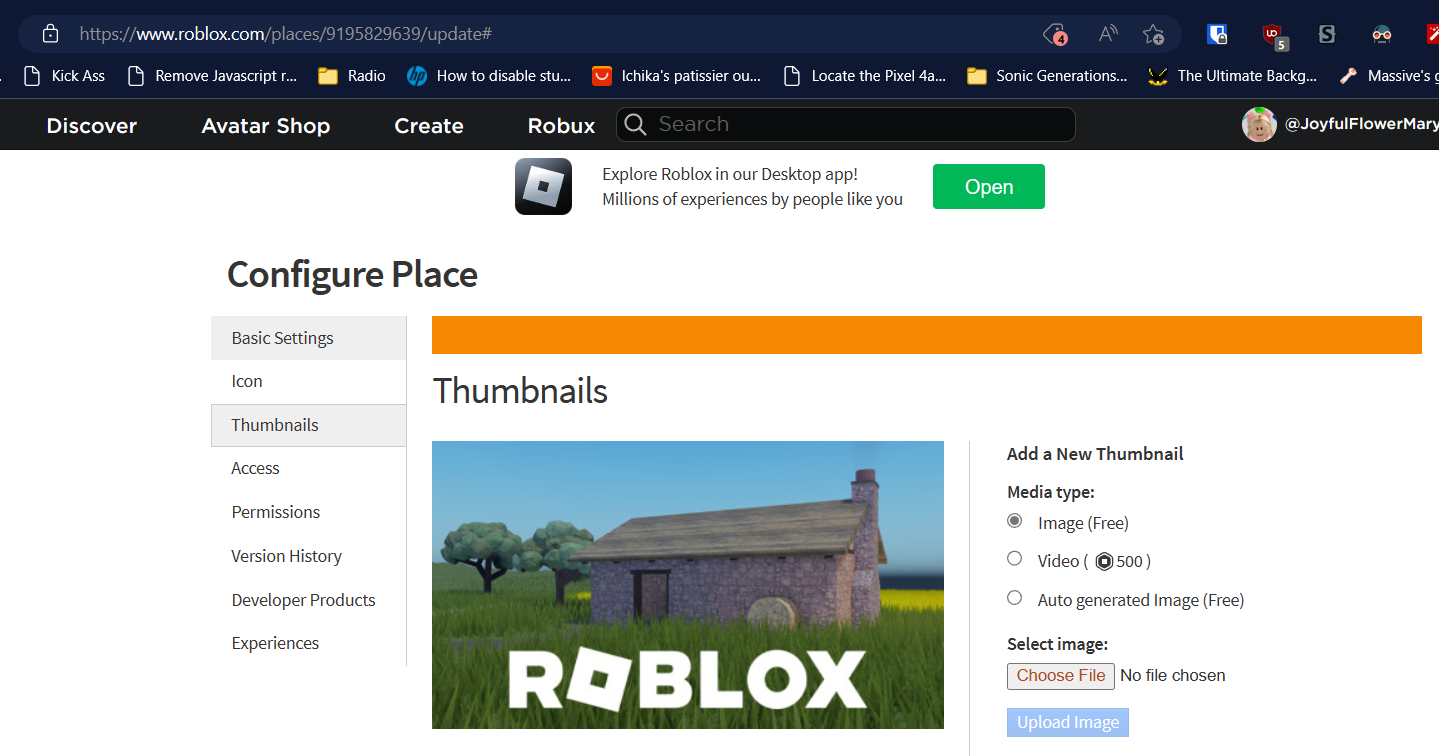Open the Sonic Generations bookmarks folder
Screen dimensions: 1439x756
(x=1048, y=76)
